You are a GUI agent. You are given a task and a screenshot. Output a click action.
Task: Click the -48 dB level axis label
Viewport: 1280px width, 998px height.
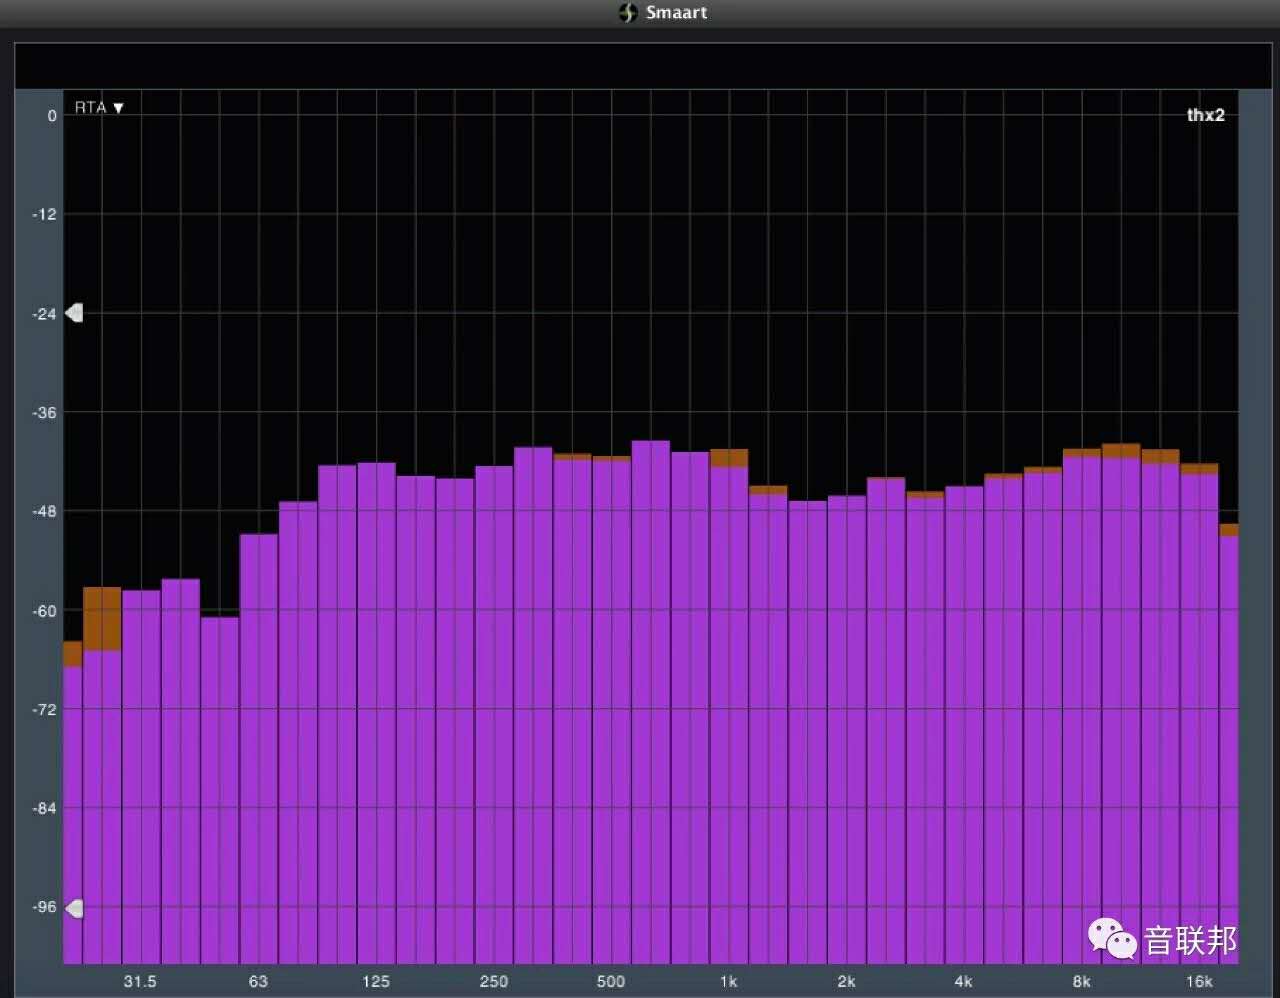[45, 511]
